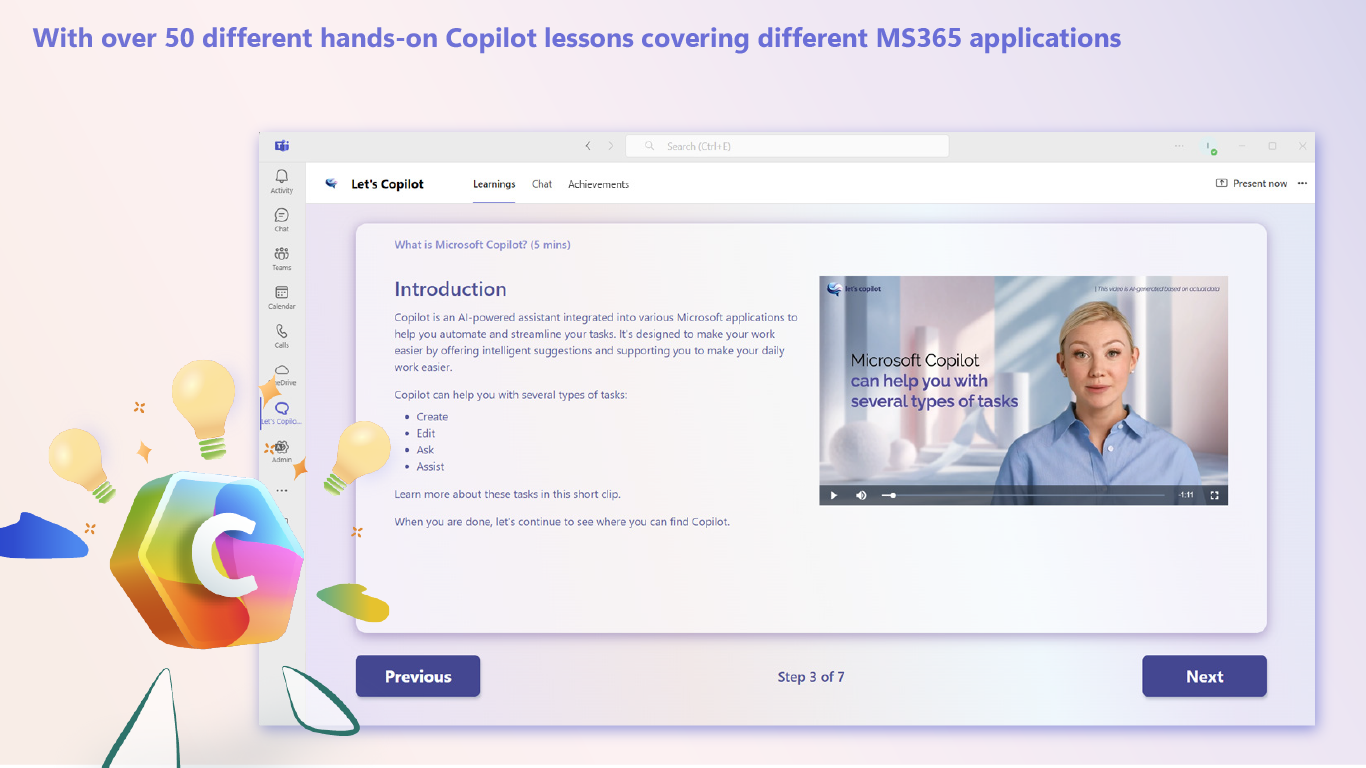The width and height of the screenshot is (1366, 768).
Task: Seek along the video progress bar
Action: tap(1023, 495)
